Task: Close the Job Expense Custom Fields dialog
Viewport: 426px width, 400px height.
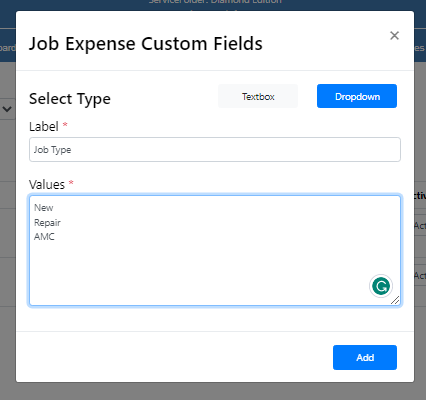Action: click(394, 35)
